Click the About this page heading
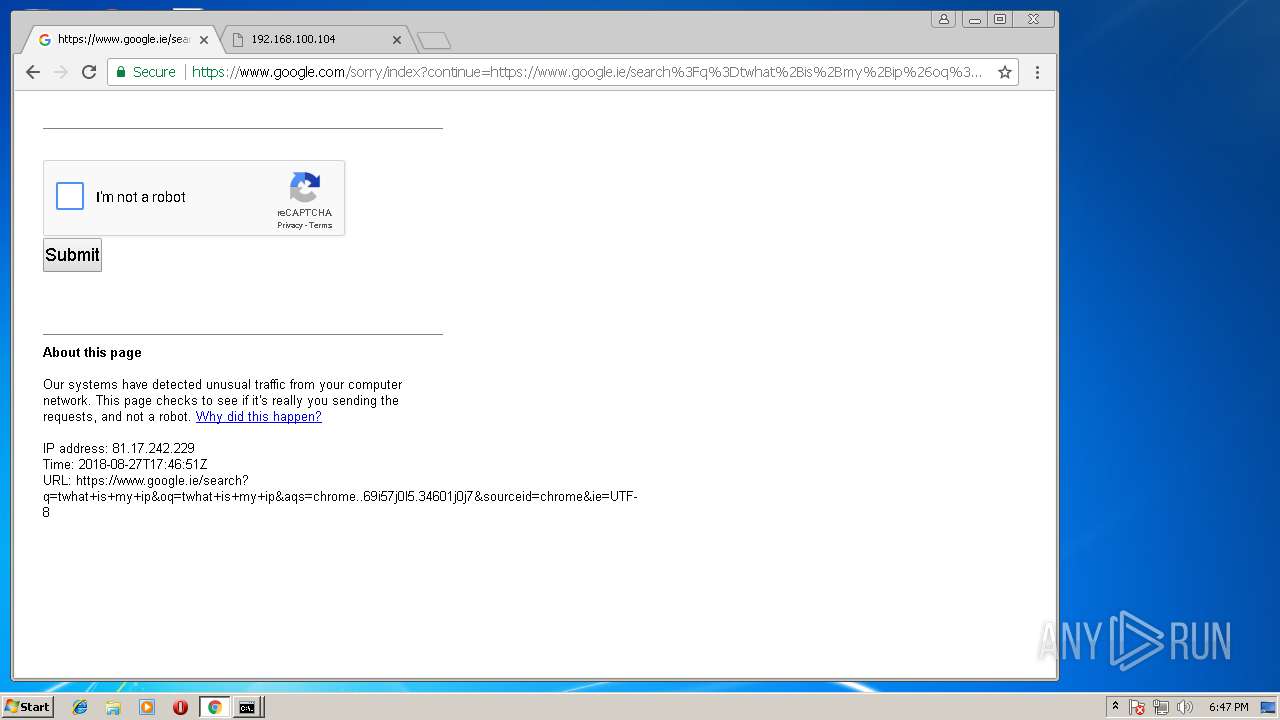 [92, 353]
